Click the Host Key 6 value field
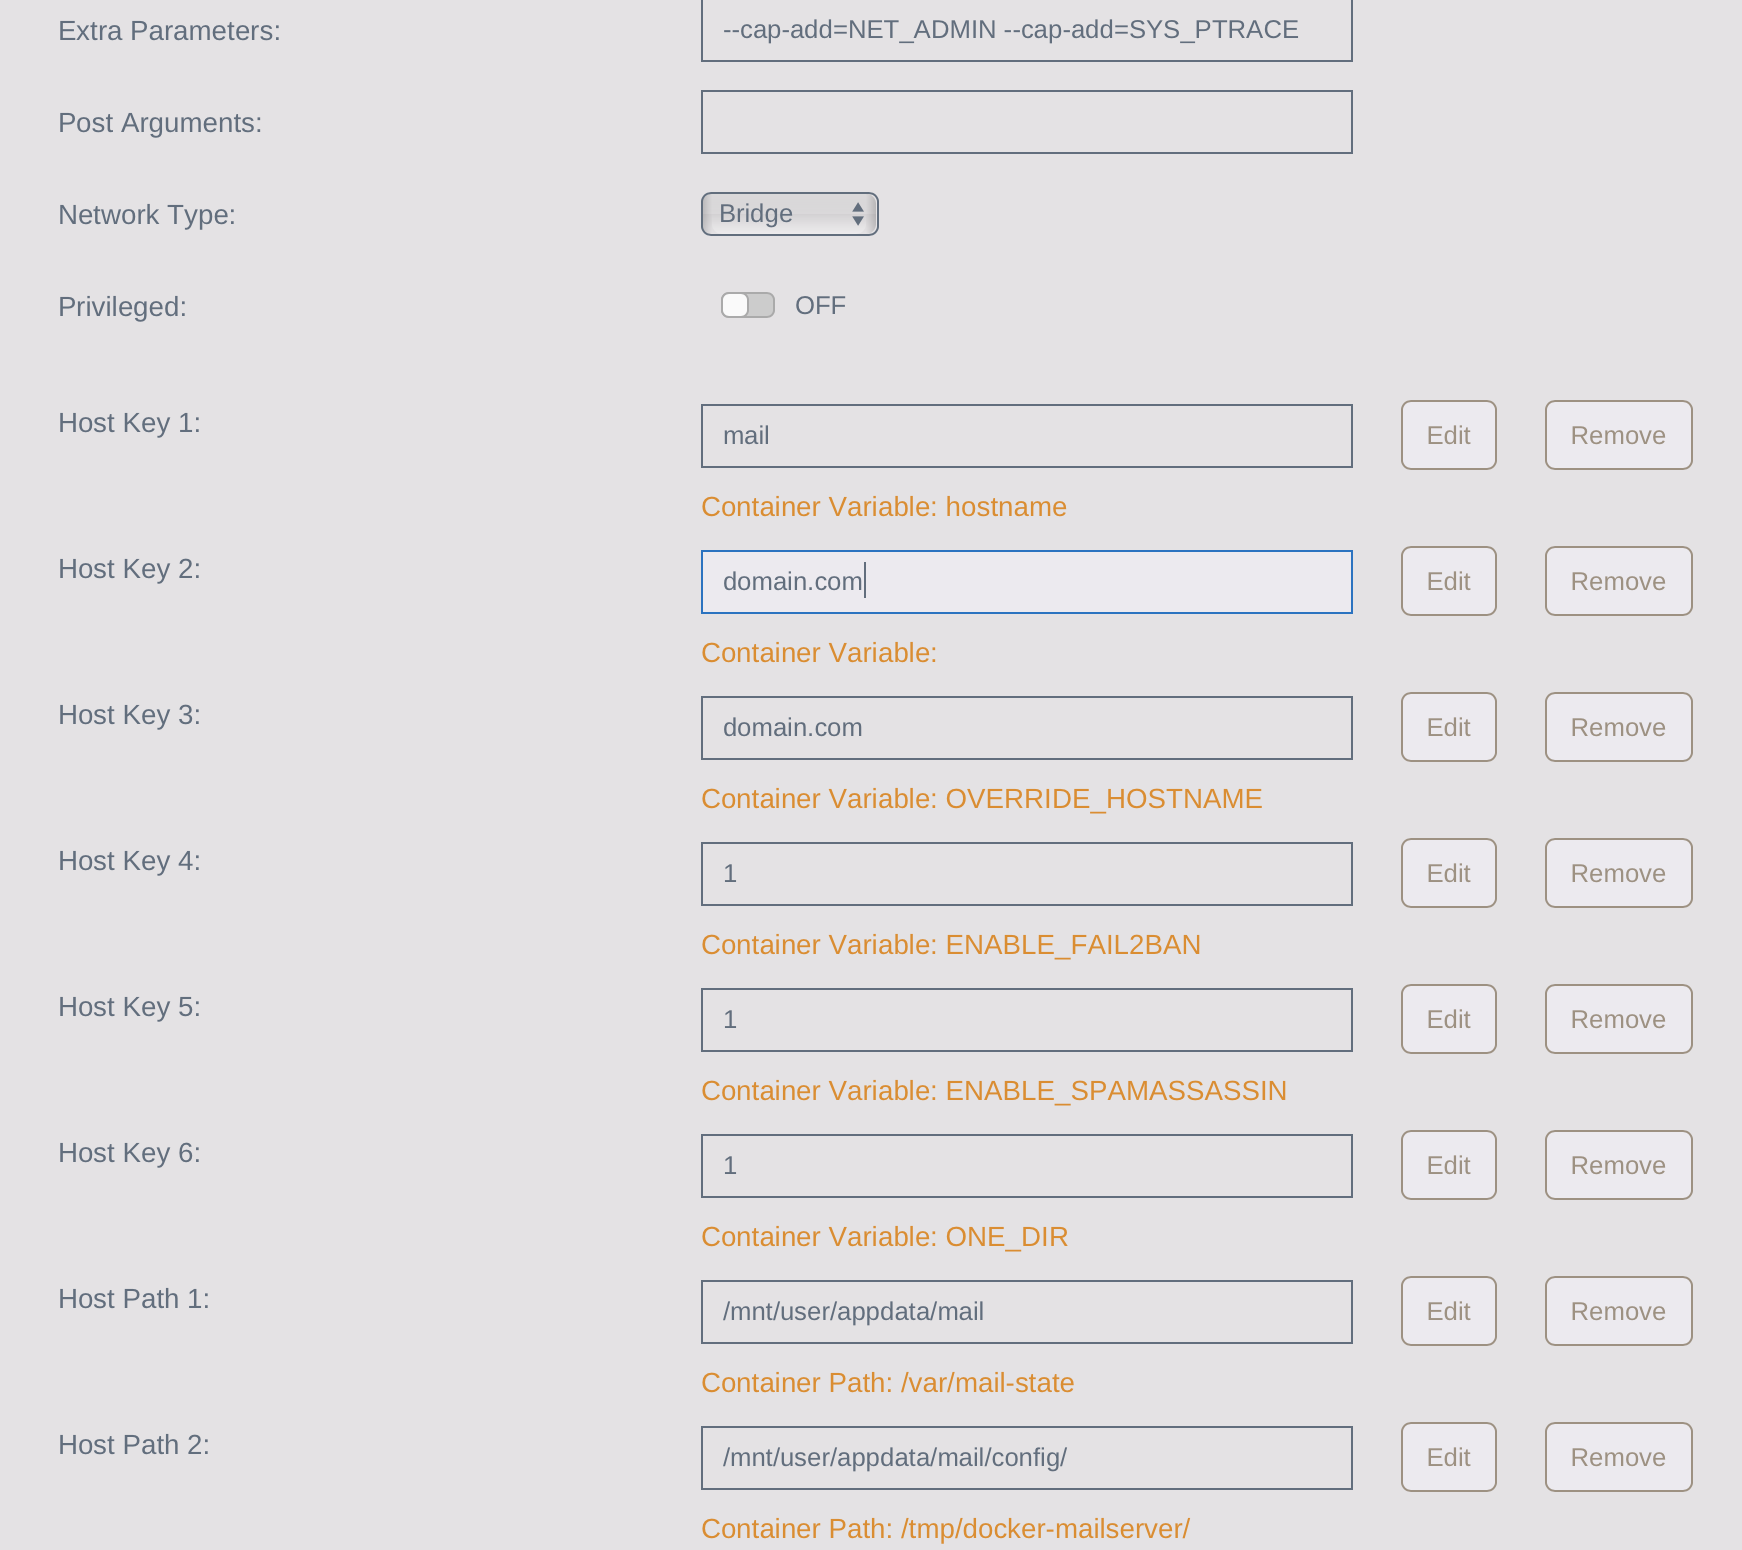 pos(1027,1166)
